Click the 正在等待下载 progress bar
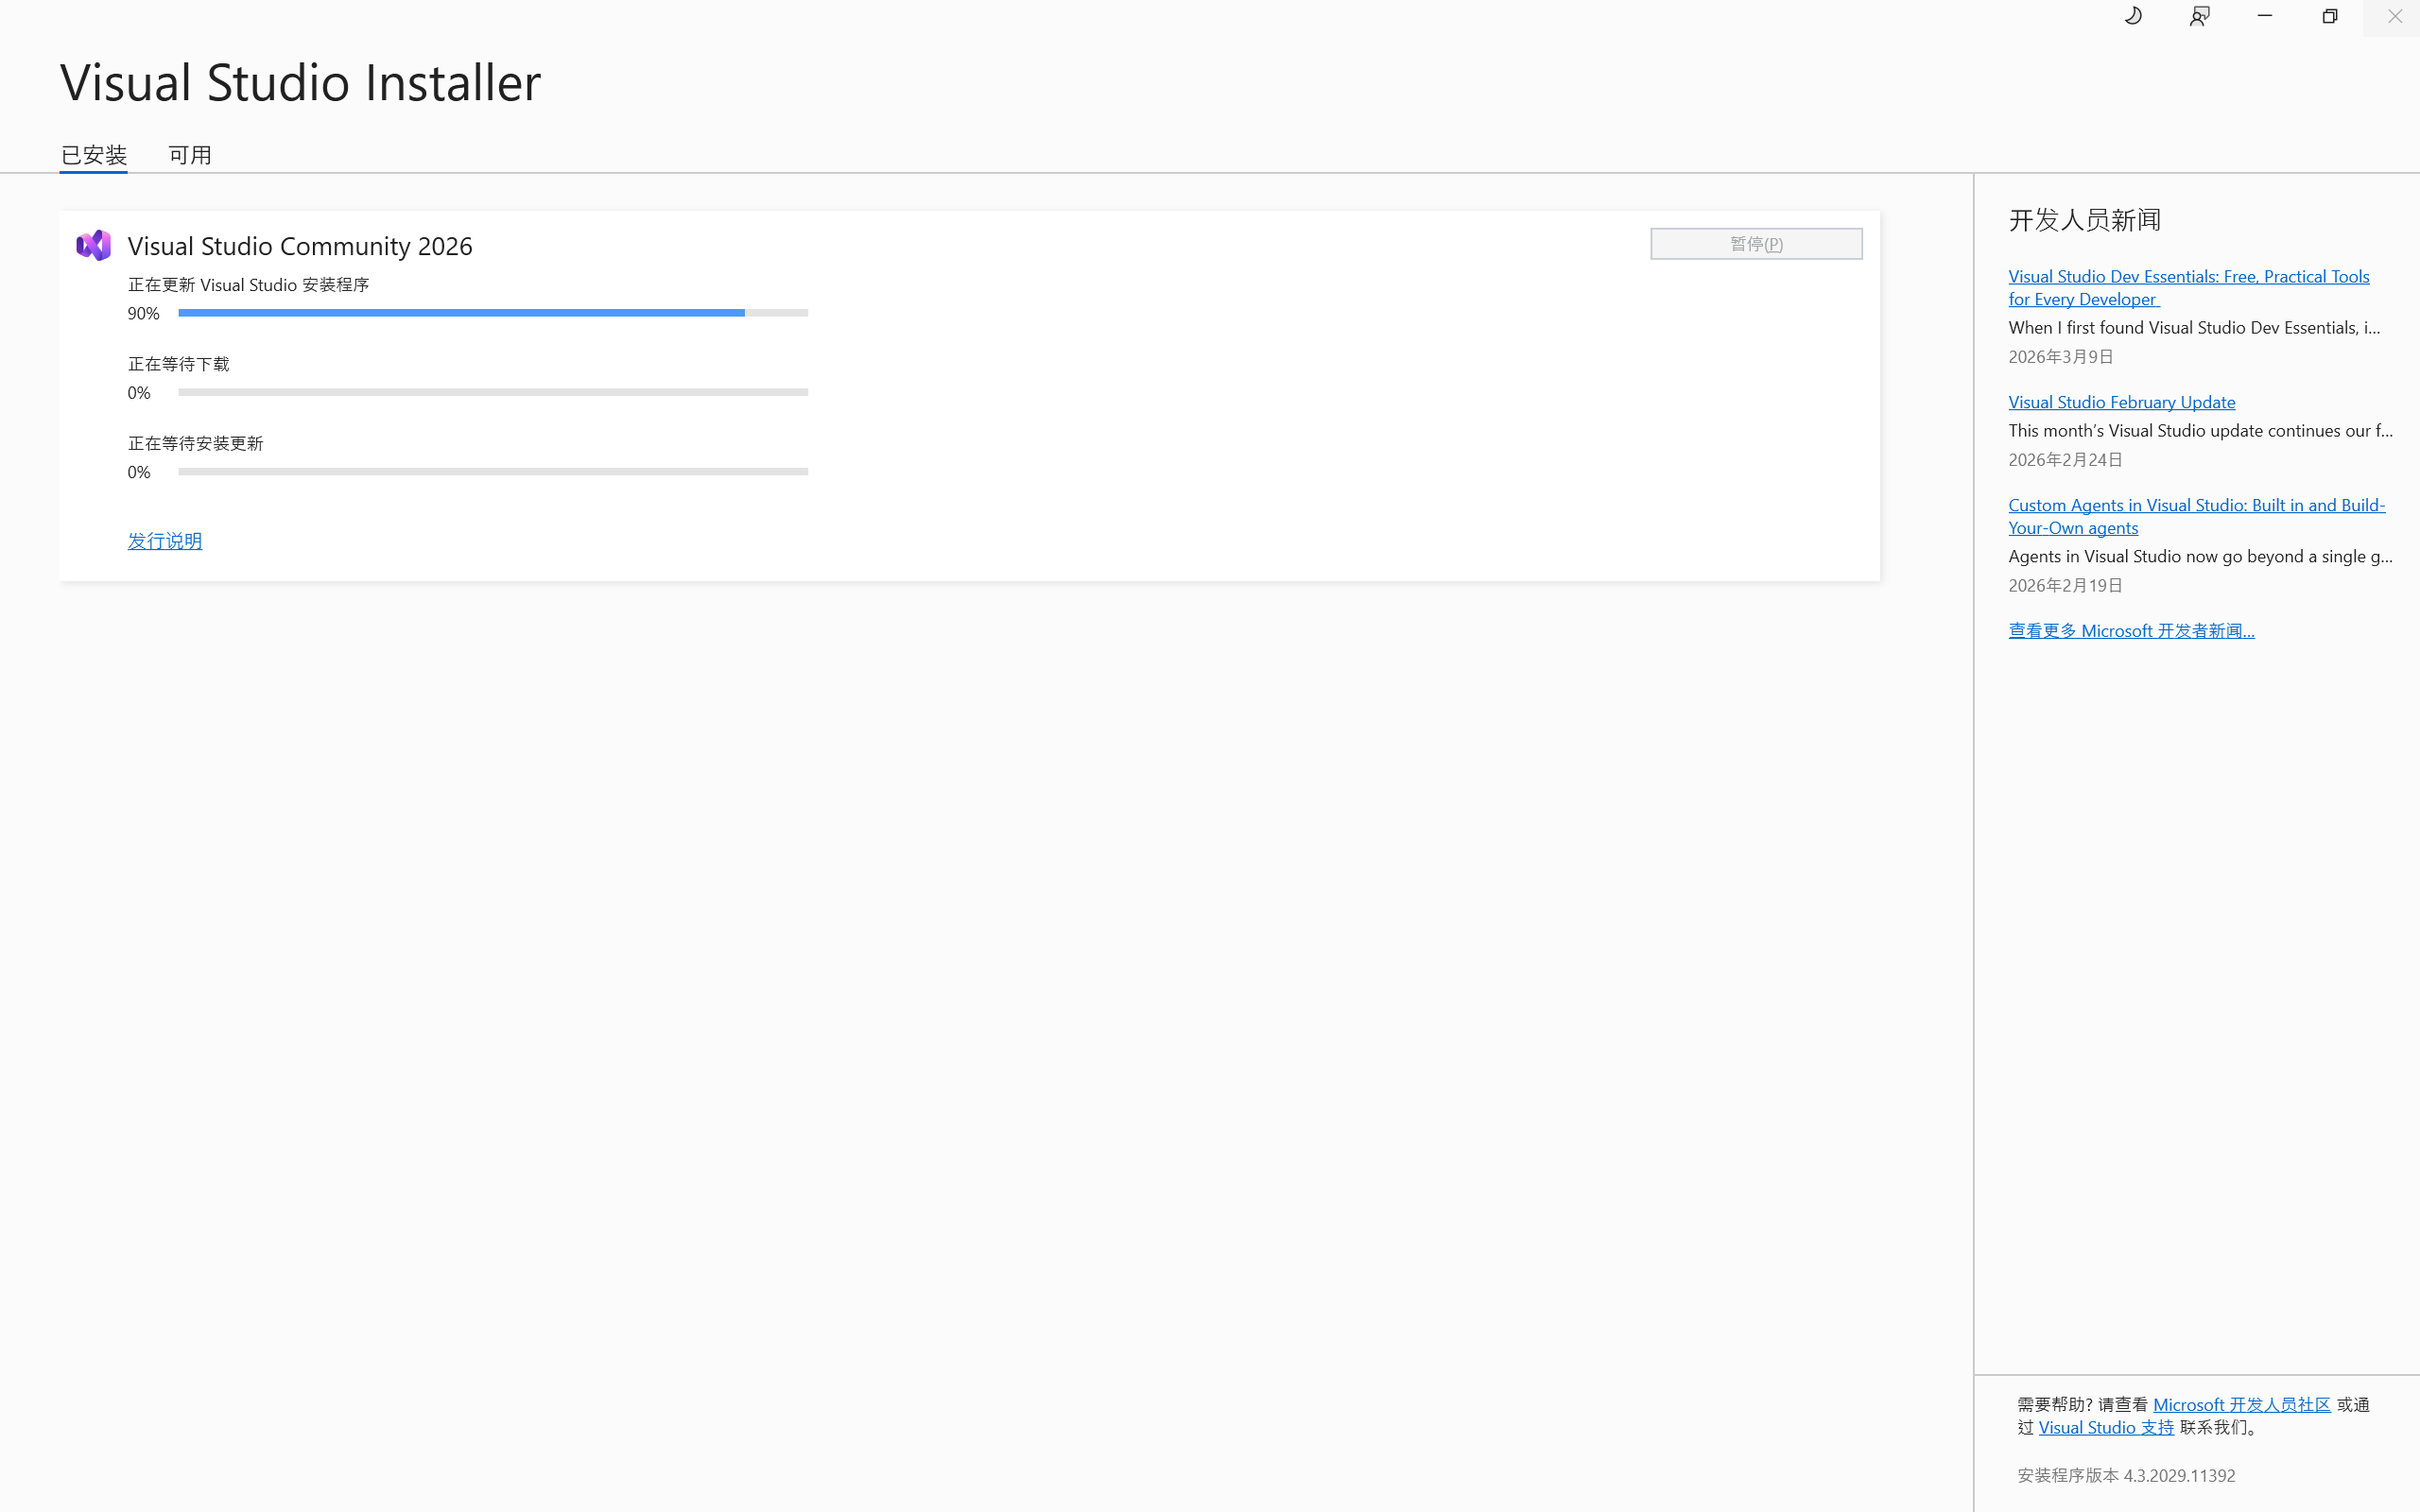2420x1512 pixels. click(493, 392)
